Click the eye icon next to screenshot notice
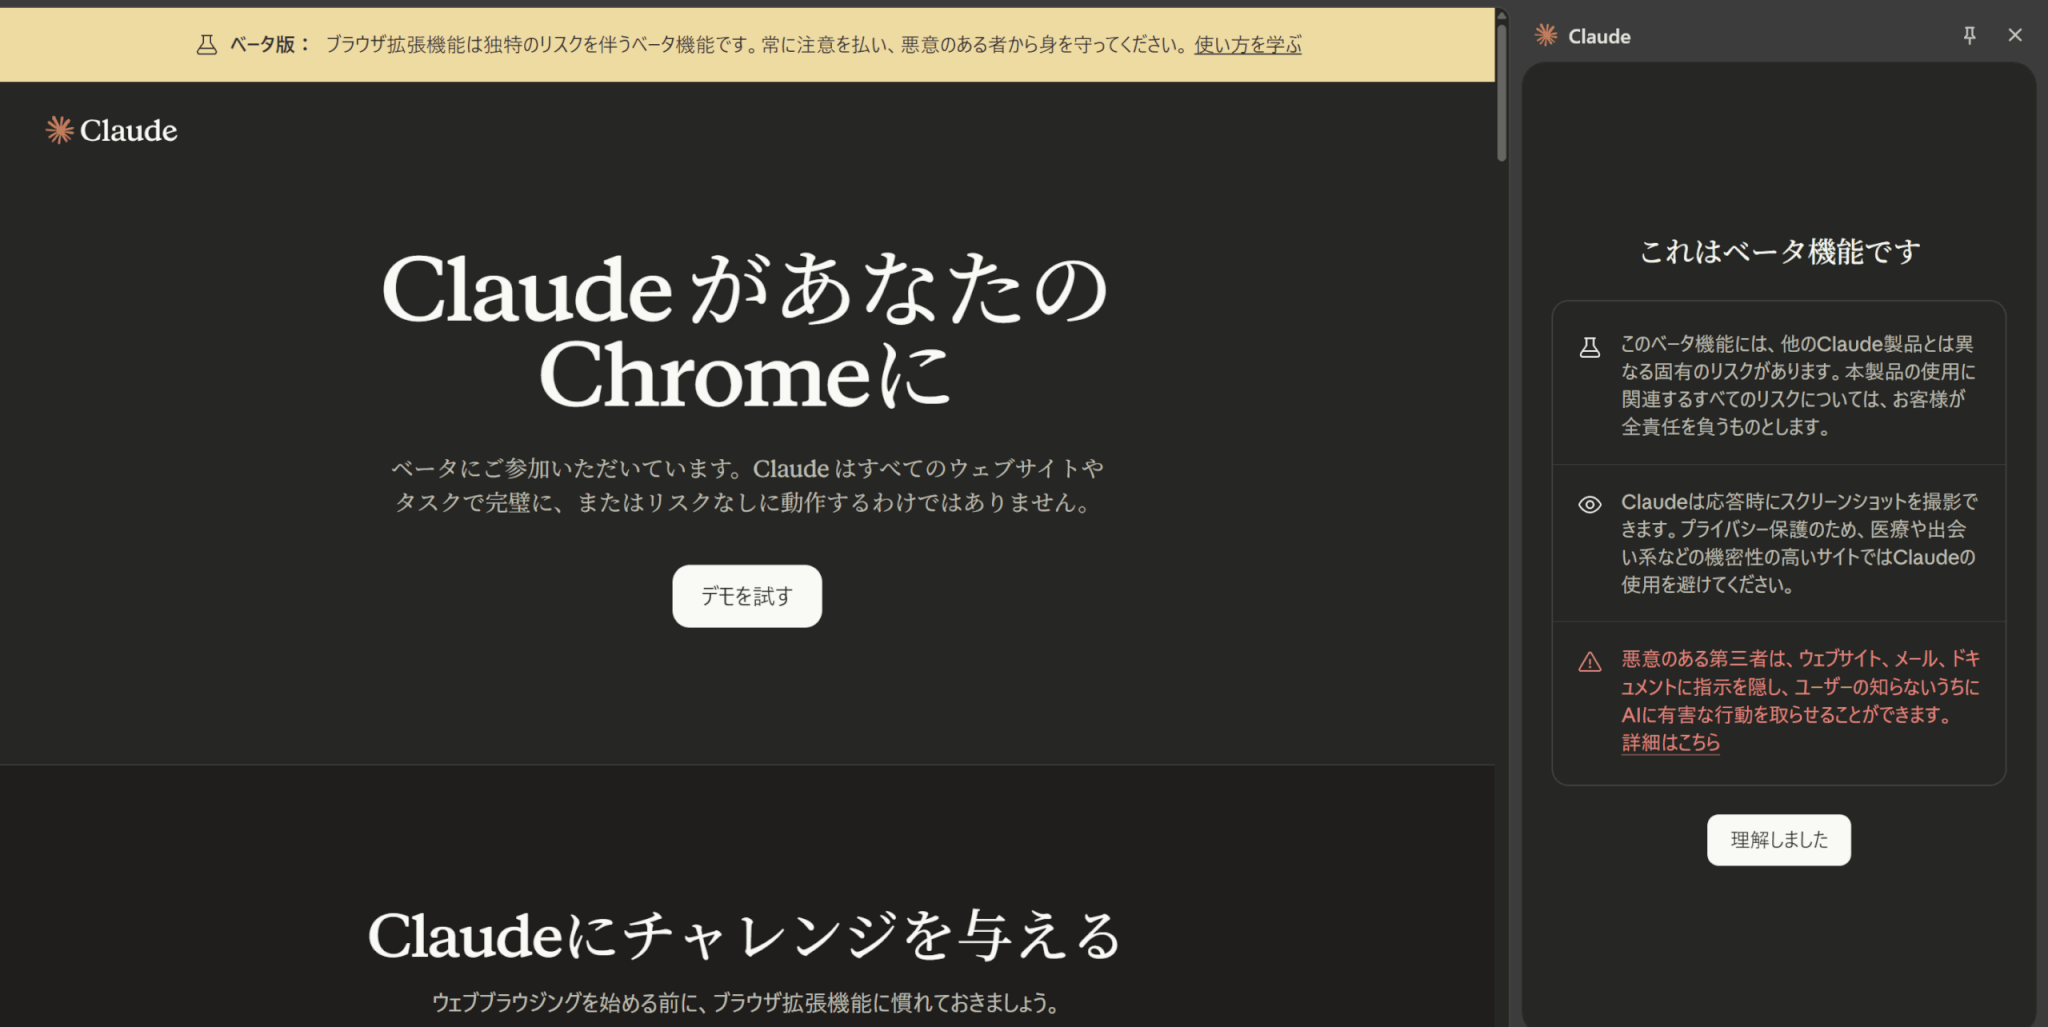Viewport: 2048px width, 1027px height. tap(1589, 505)
